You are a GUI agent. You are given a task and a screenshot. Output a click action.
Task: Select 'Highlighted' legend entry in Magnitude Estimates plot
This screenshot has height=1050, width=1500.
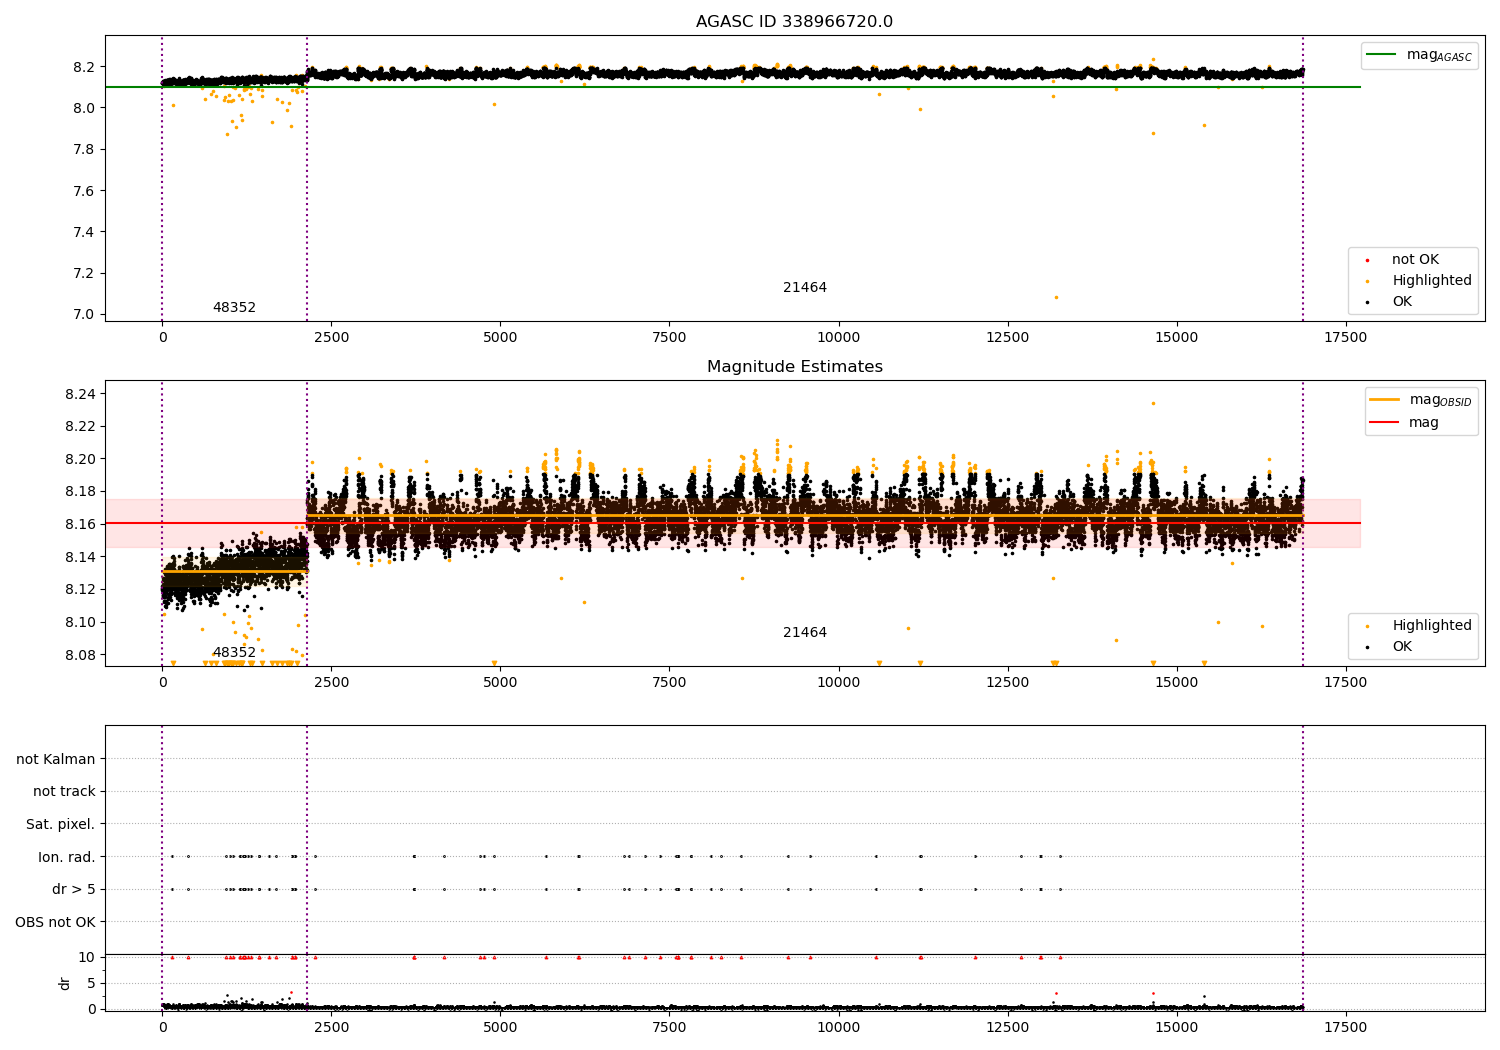pos(1432,626)
